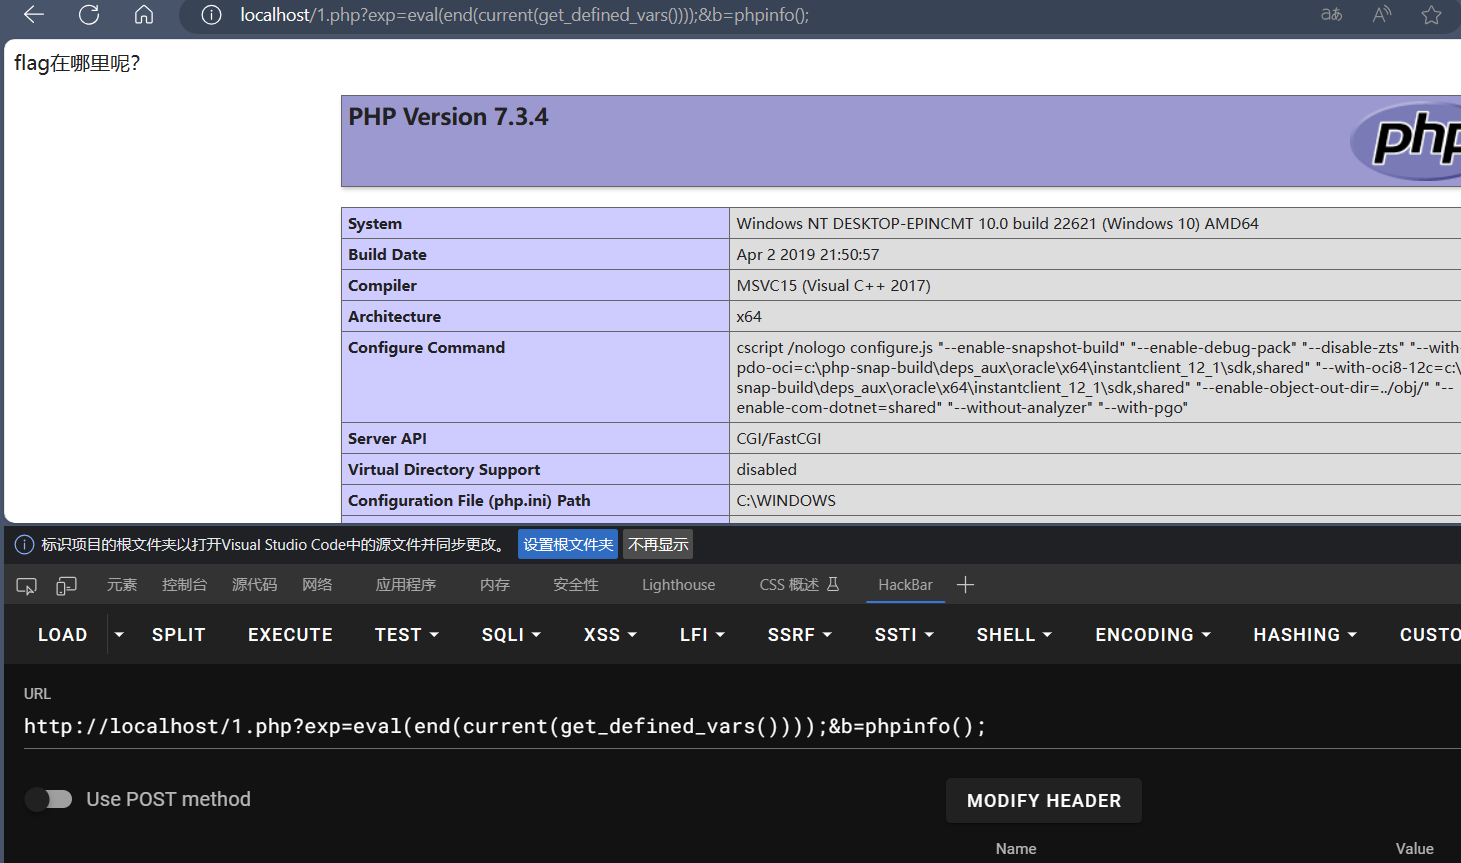Click the browser address bar URL
The width and height of the screenshot is (1461, 863).
click(524, 15)
